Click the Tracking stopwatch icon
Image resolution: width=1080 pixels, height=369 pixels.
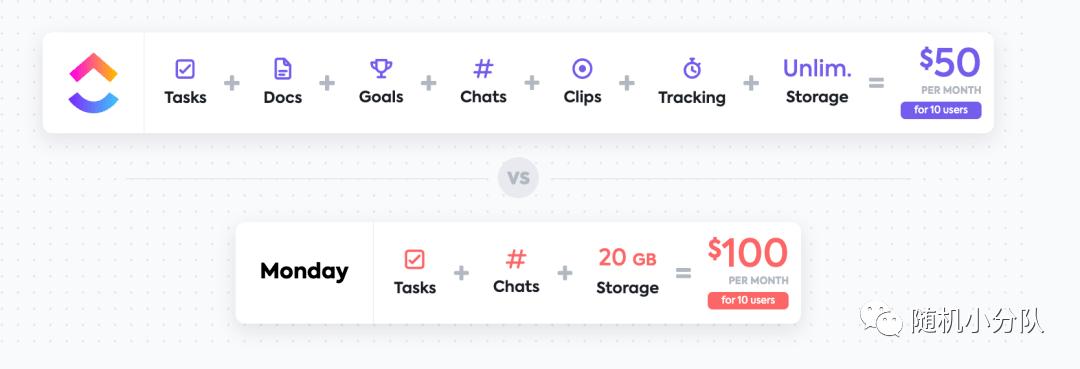point(692,68)
